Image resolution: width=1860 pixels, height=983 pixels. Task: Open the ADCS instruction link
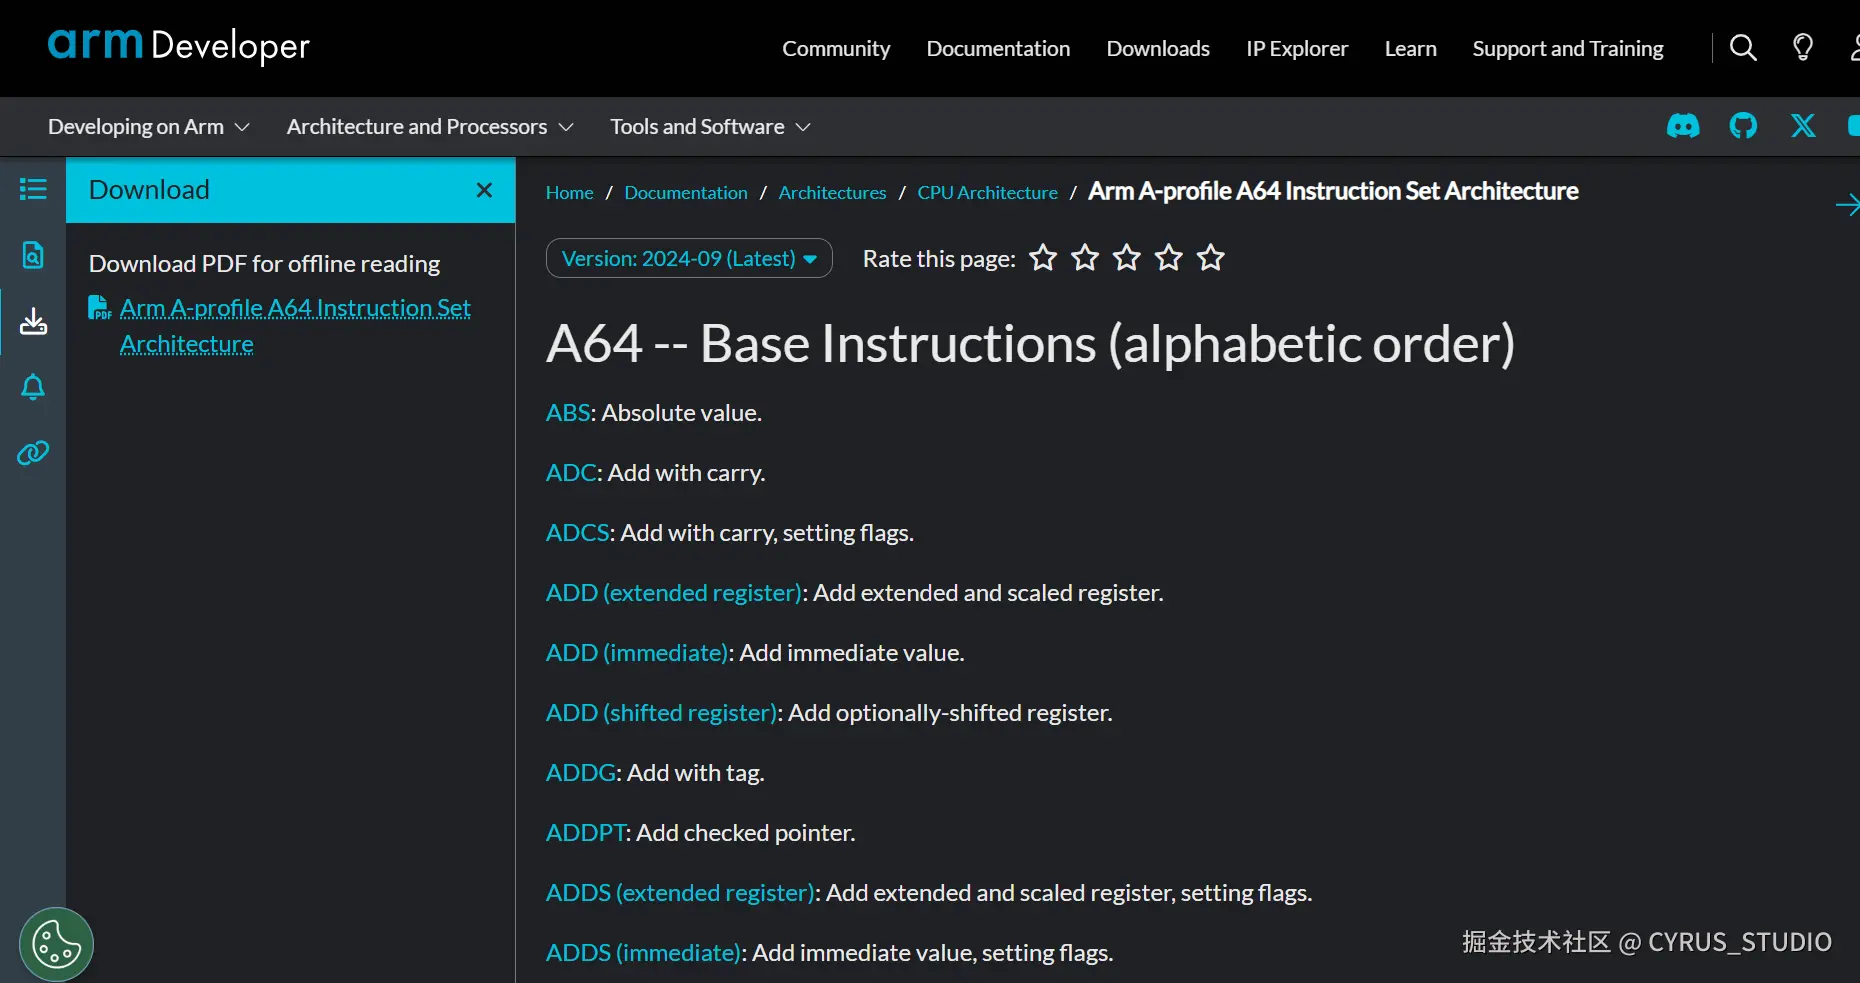(x=578, y=533)
